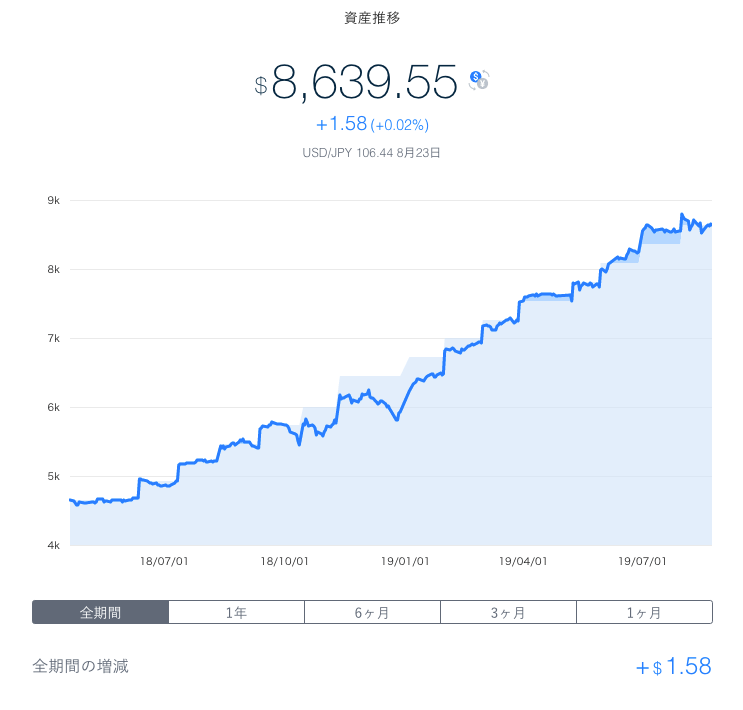Click the USD/JPY 106.44 exchange rate text
The height and width of the screenshot is (710, 743).
371,153
